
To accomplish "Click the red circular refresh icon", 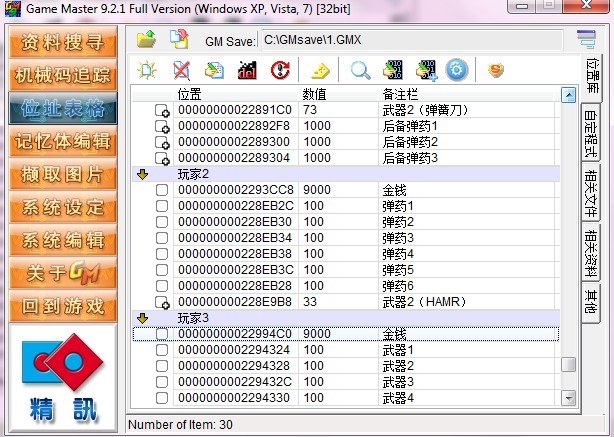I will 280,70.
